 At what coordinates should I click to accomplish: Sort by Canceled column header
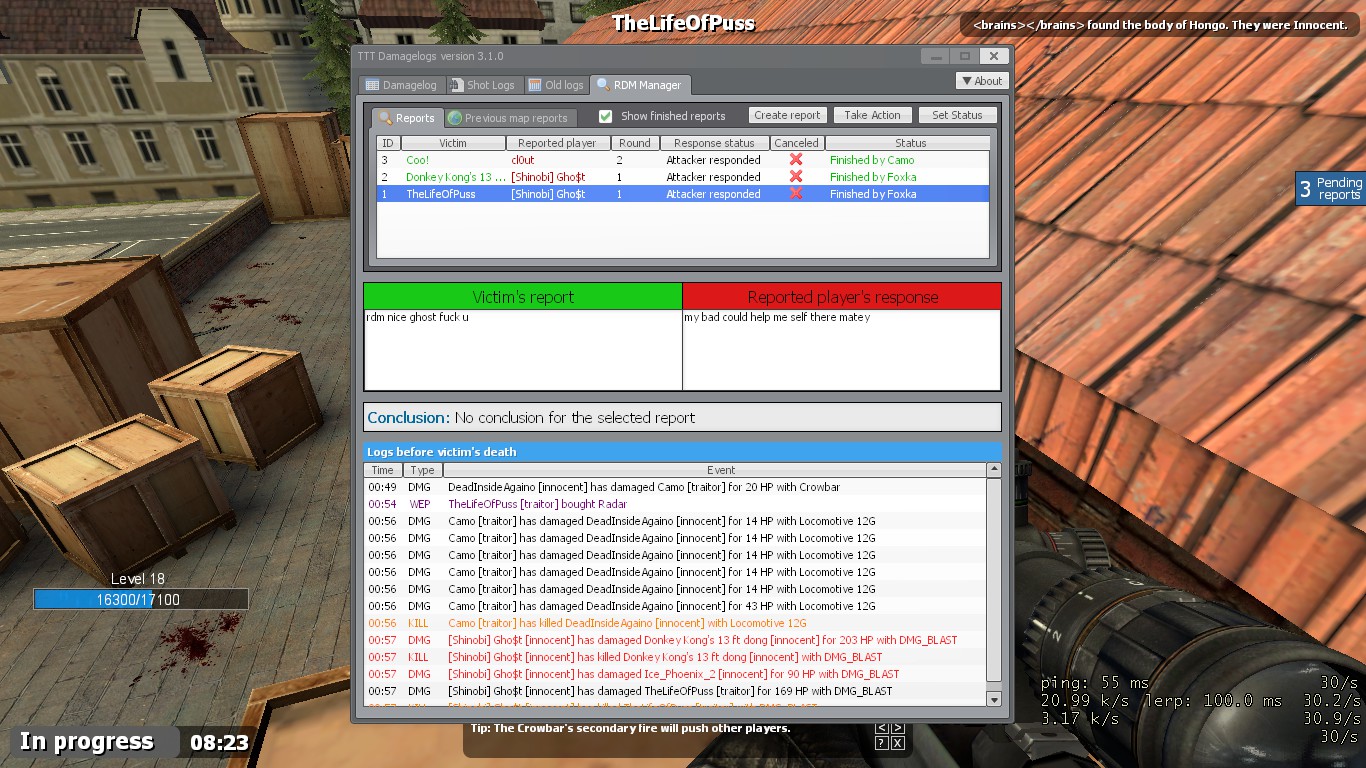click(x=796, y=143)
